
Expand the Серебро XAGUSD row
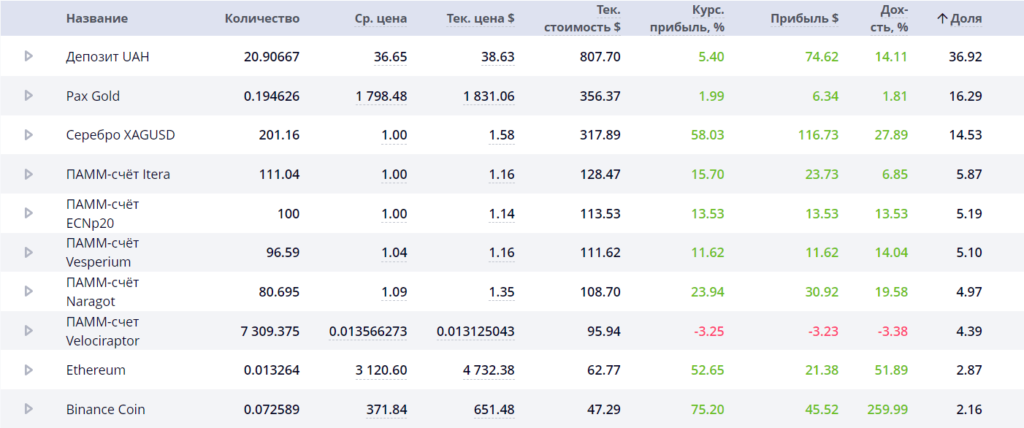tap(29, 134)
